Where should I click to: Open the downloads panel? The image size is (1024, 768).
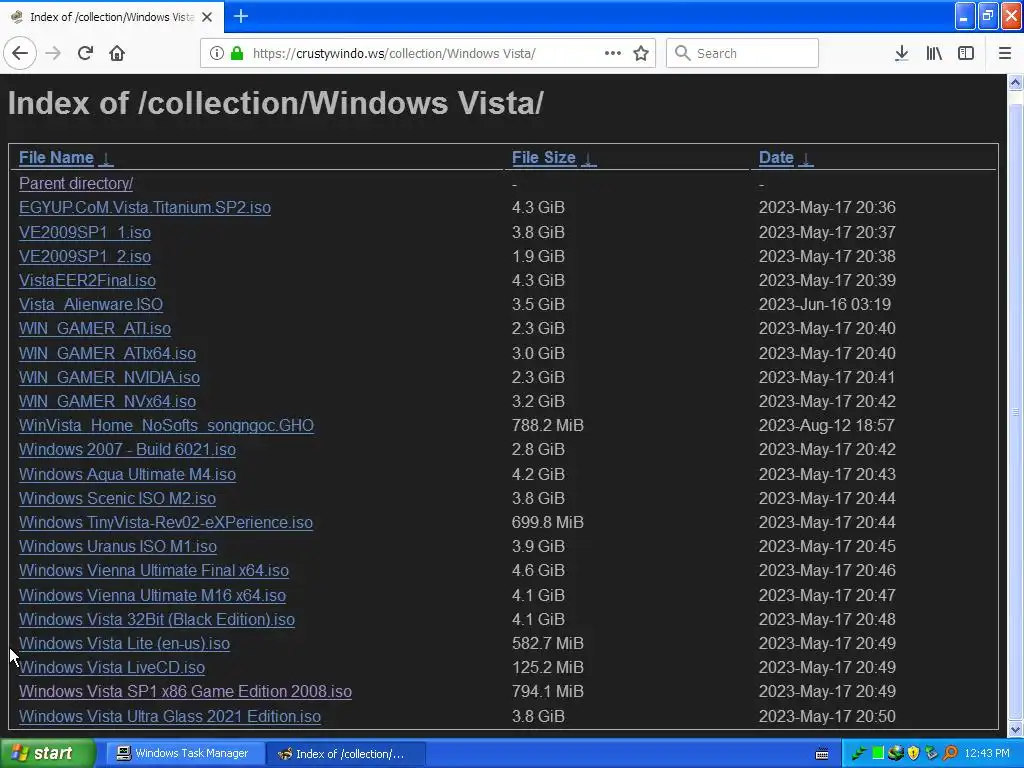pyautogui.click(x=901, y=54)
